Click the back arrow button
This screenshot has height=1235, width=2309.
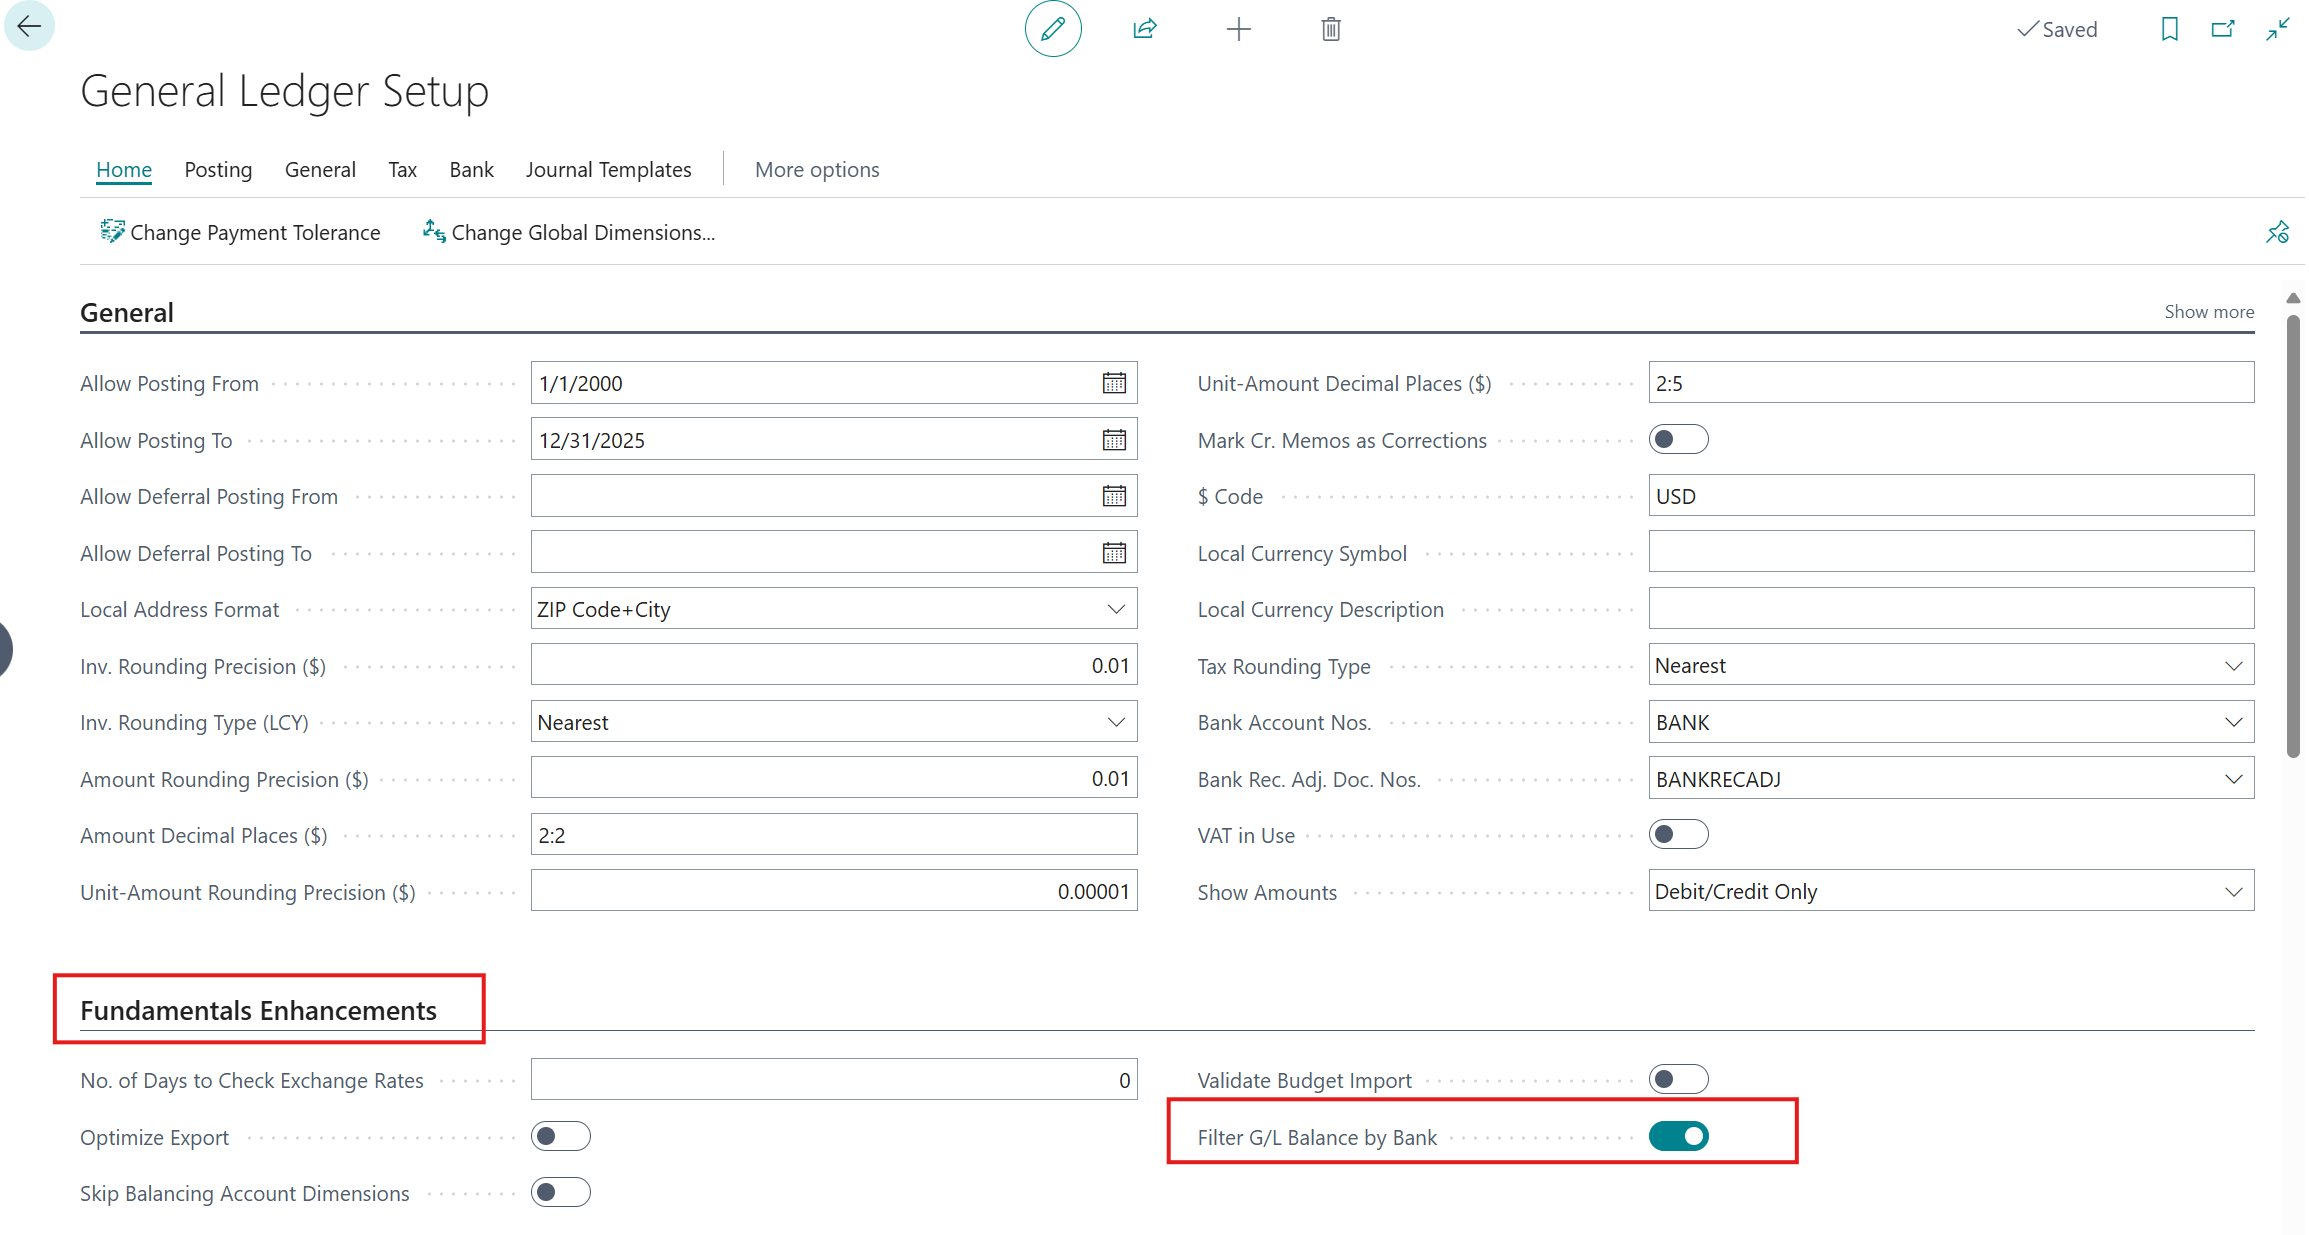tap(29, 27)
